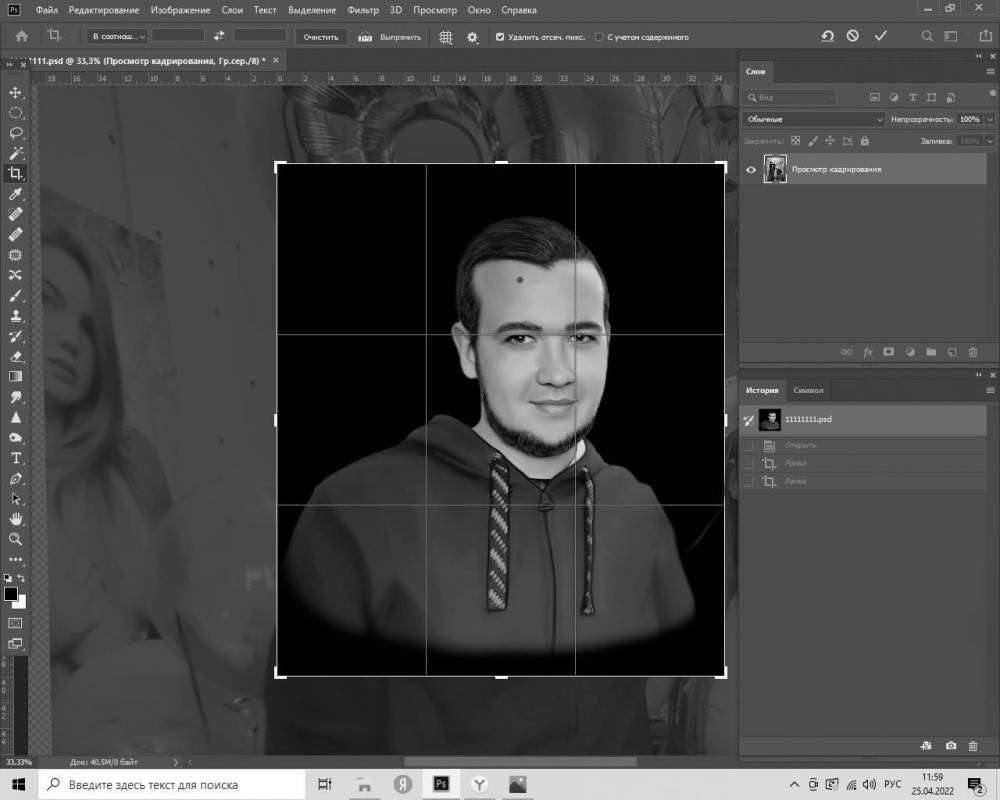The height and width of the screenshot is (800, 1000).
Task: Open the blend mode 'Обычные' dropdown
Action: point(814,119)
